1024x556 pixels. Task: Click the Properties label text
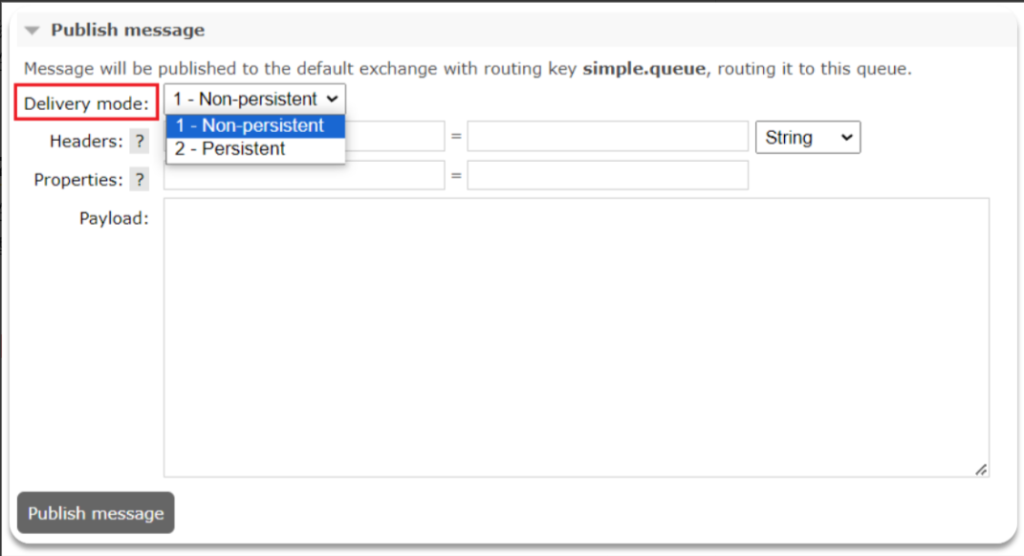click(78, 180)
